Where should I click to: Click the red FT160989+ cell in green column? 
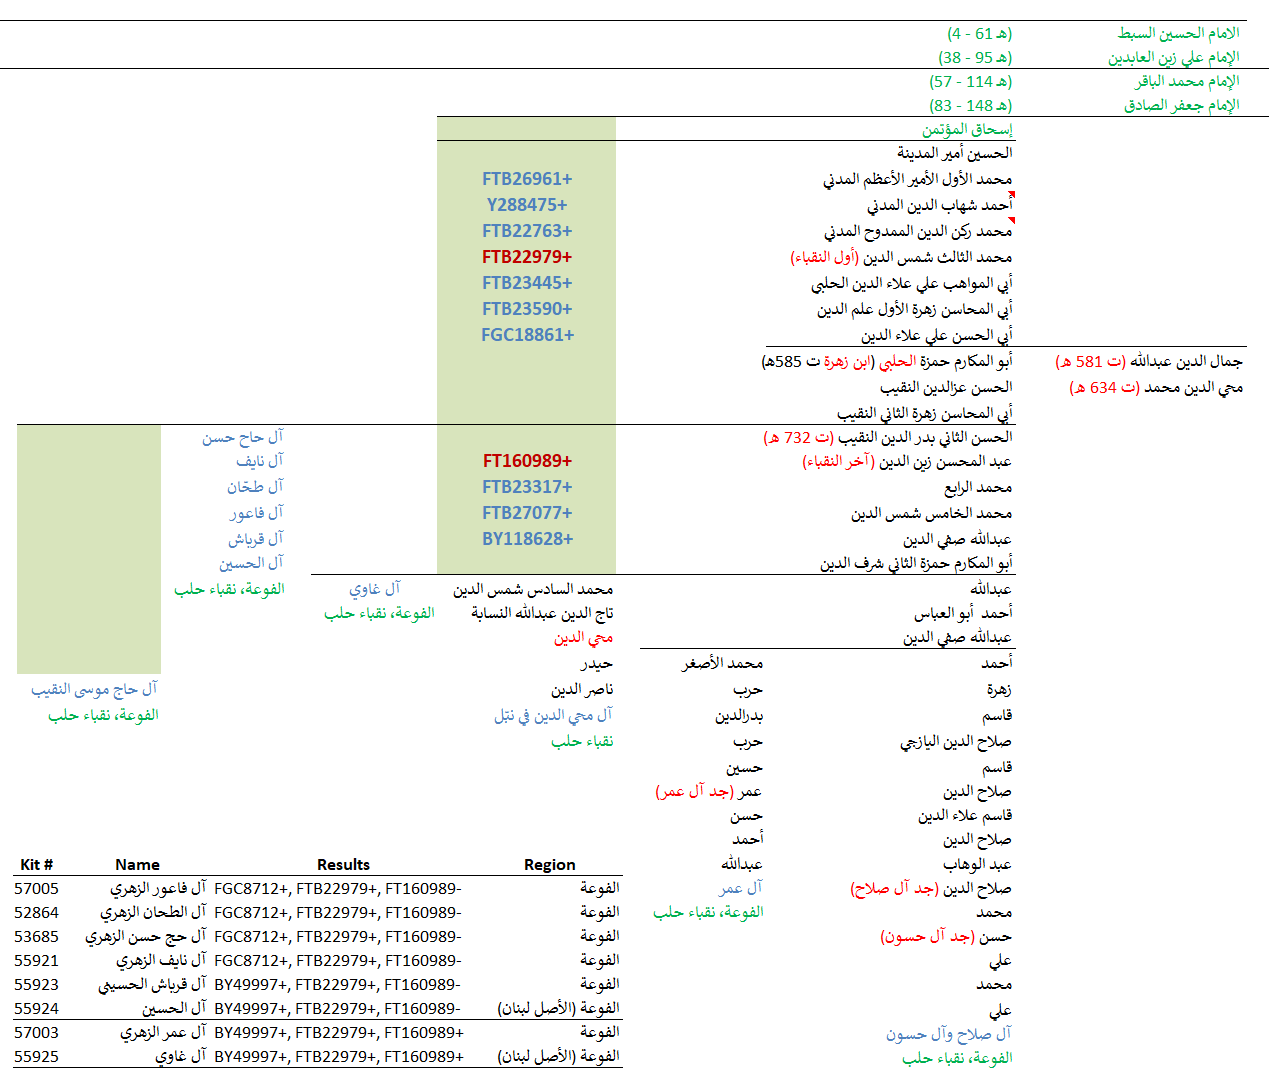coord(527,461)
